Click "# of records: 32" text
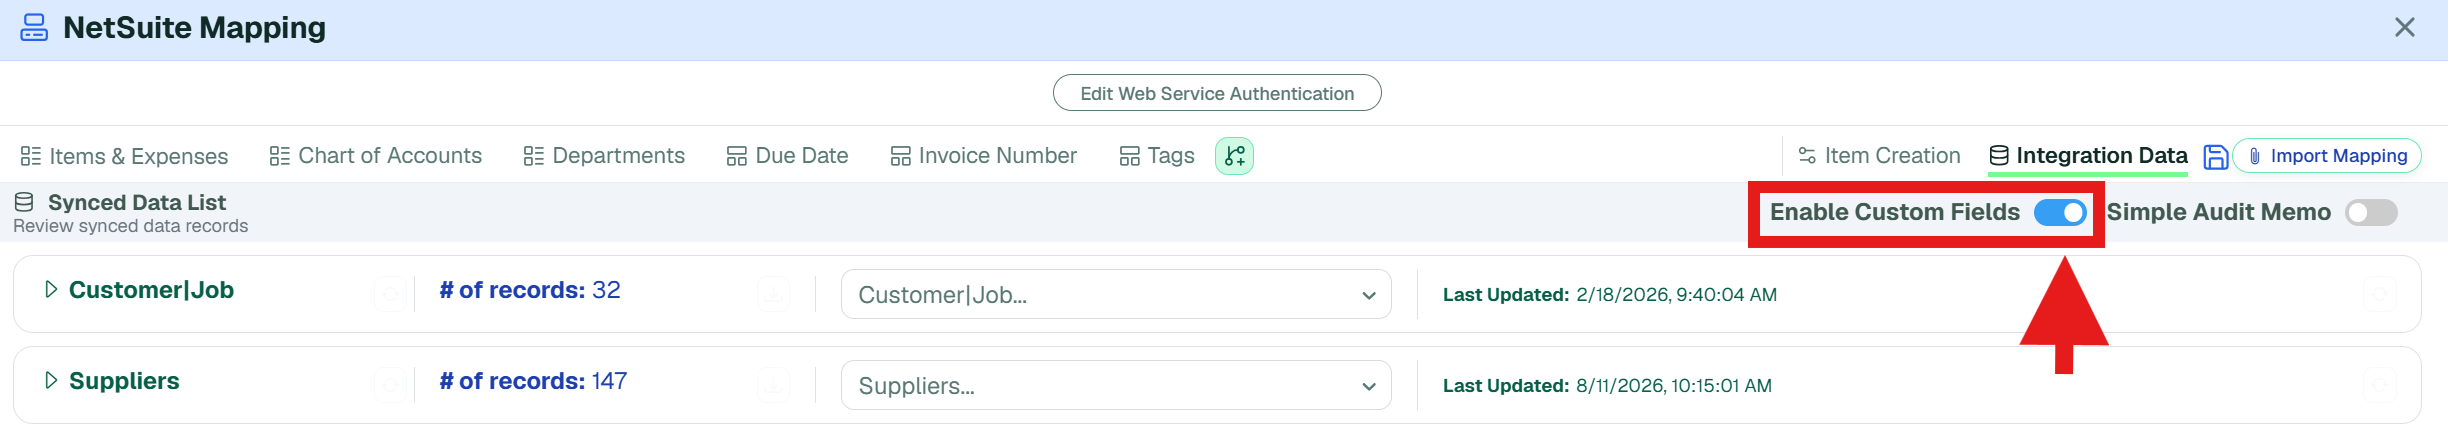The width and height of the screenshot is (2448, 426). 530,290
